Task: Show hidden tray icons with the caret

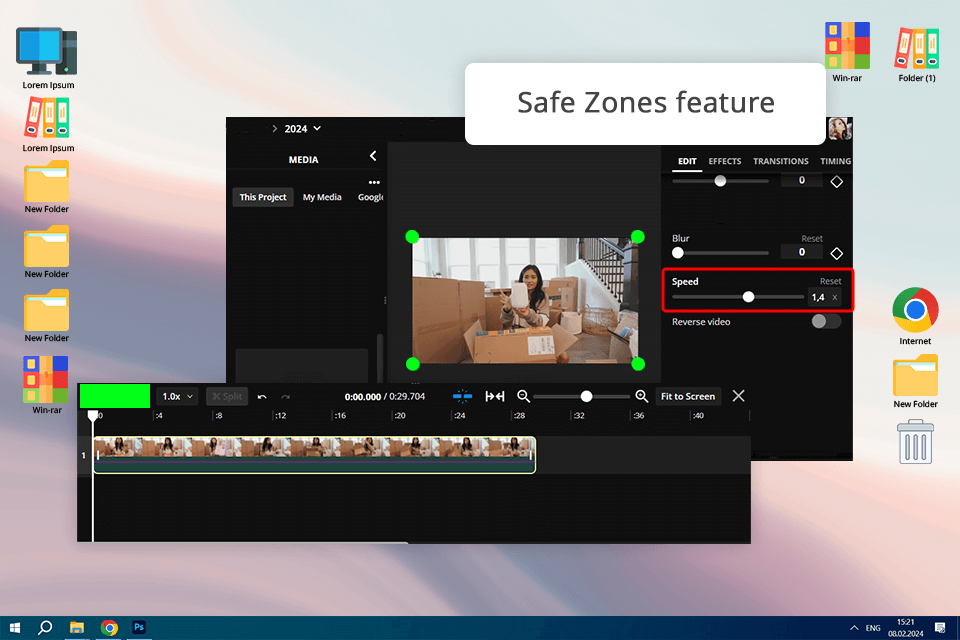Action: point(853,628)
